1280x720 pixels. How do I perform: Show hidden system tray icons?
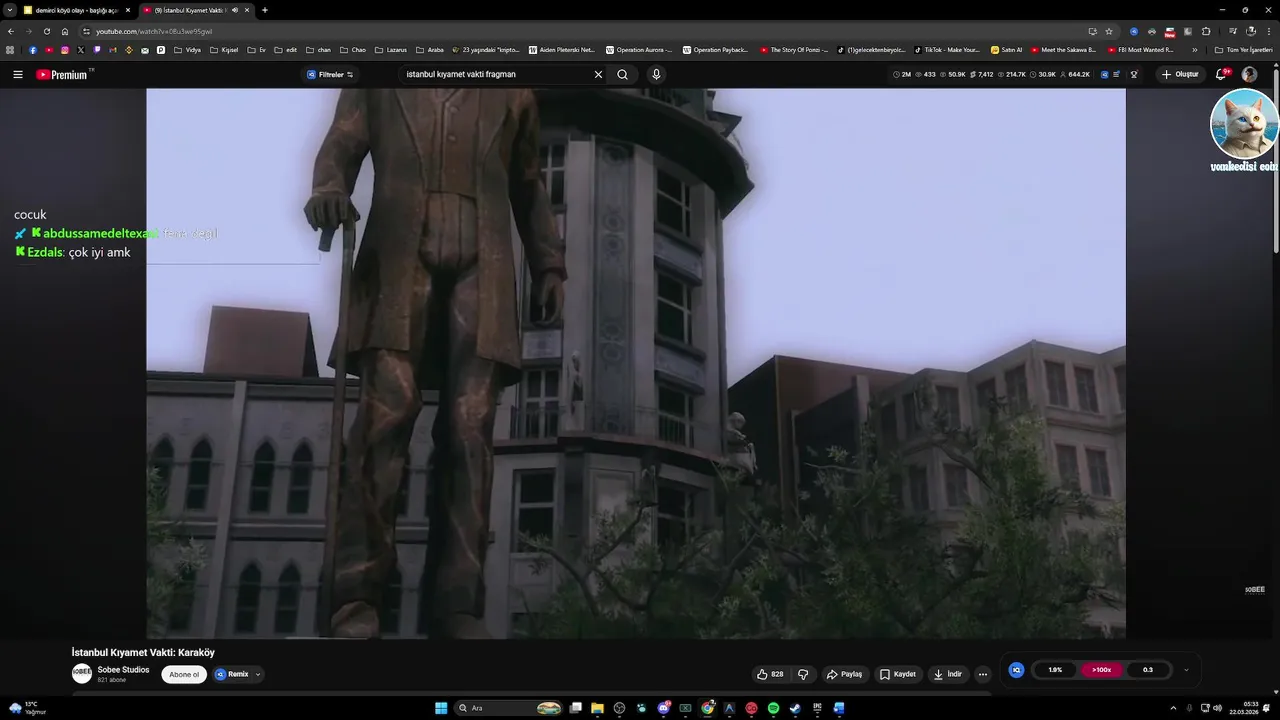click(1175, 708)
